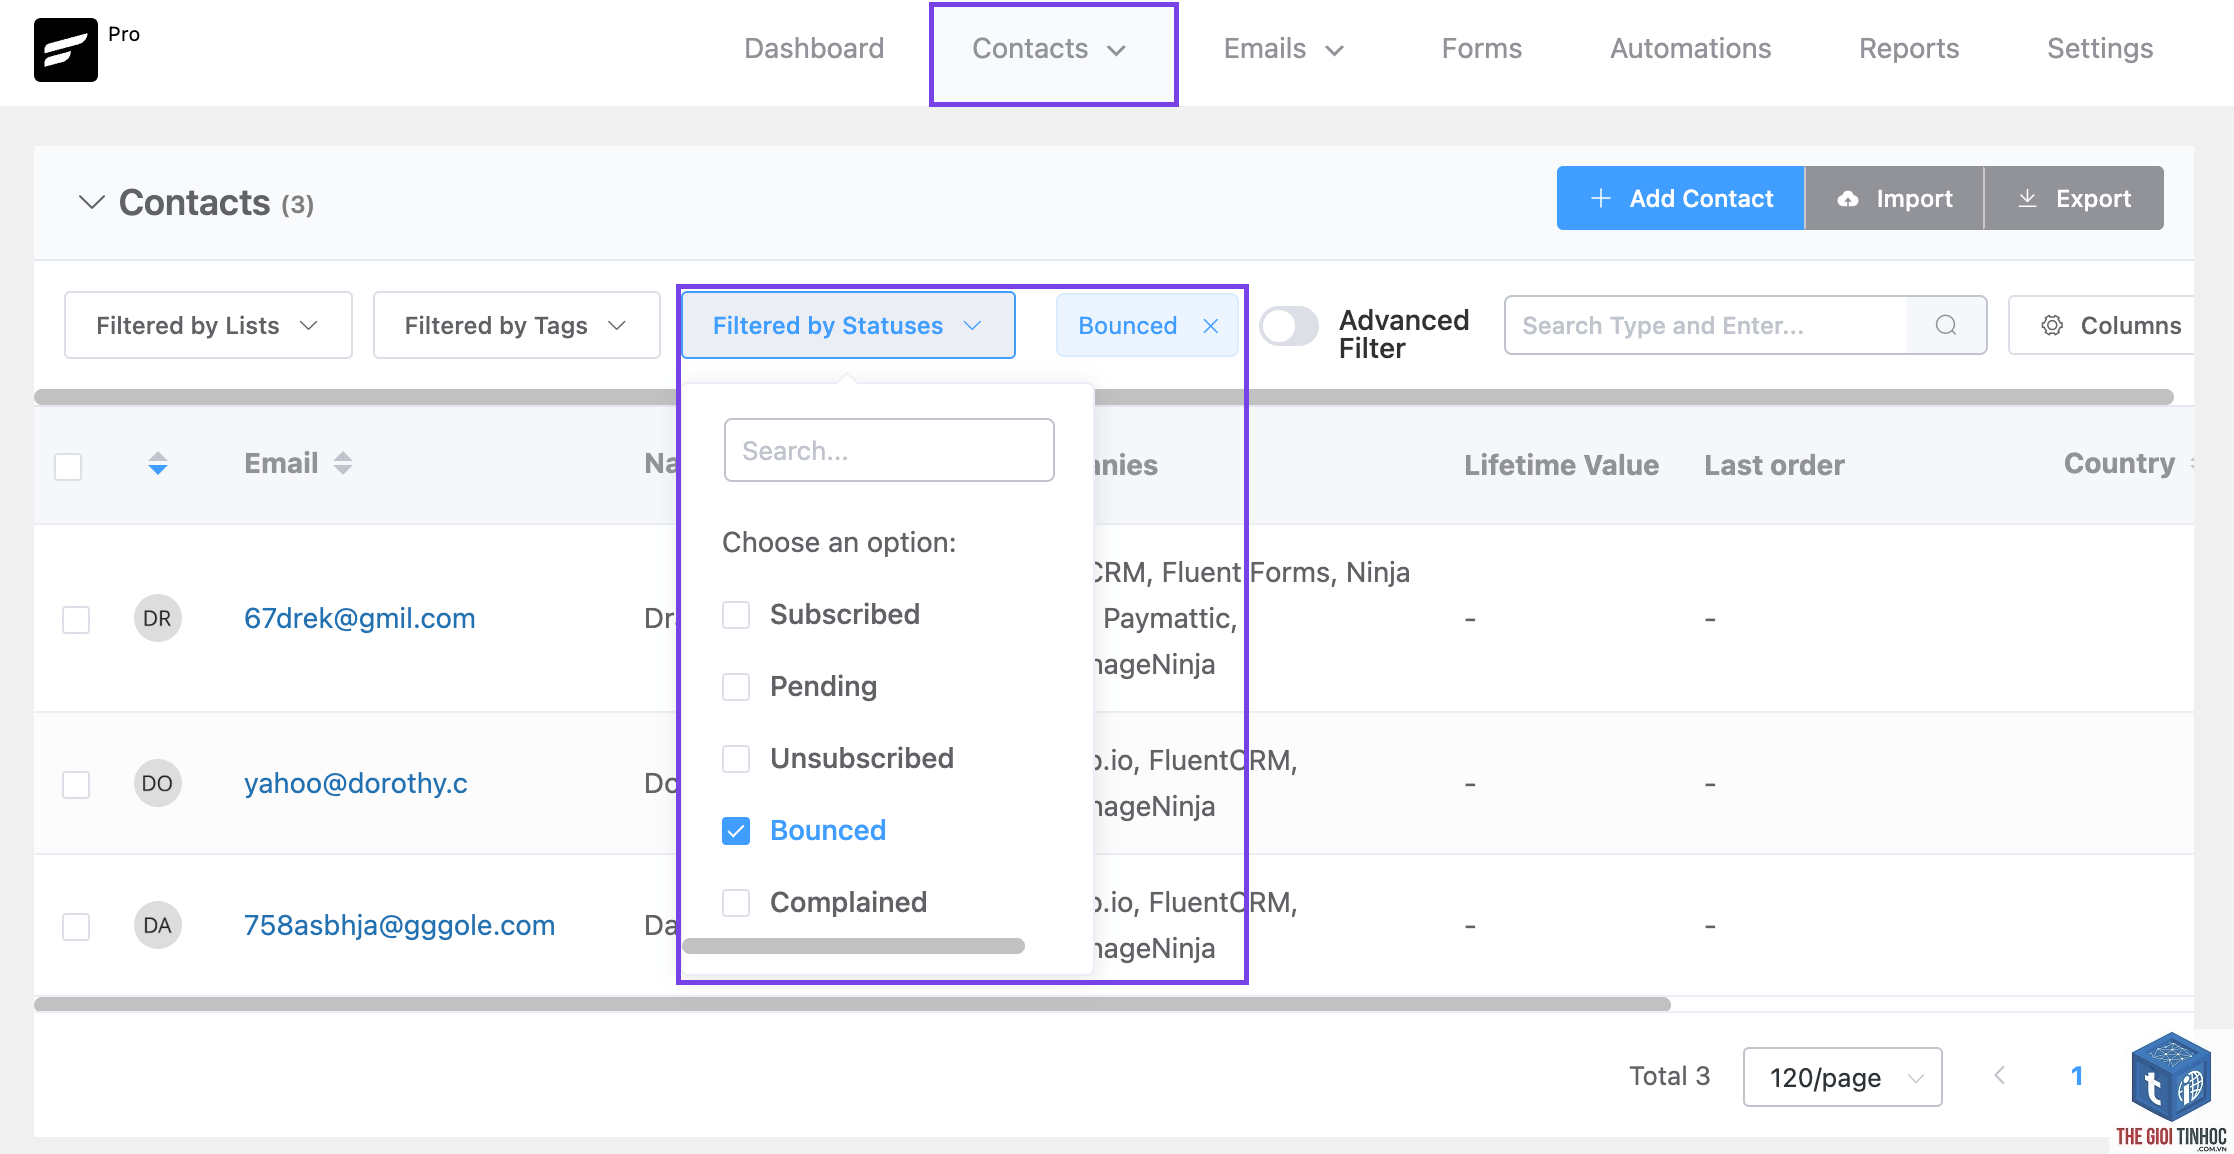Go to previous page arrow

click(x=2000, y=1076)
